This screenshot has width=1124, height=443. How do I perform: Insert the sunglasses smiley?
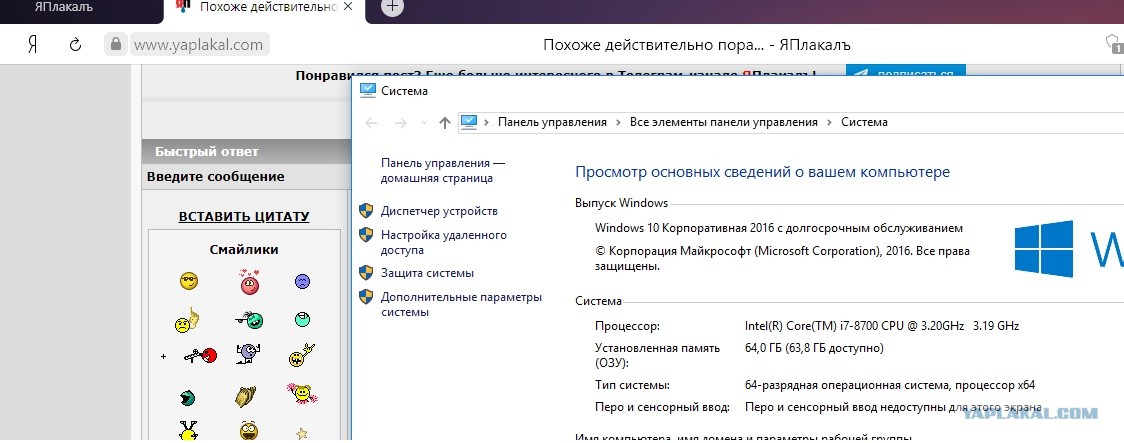189,281
